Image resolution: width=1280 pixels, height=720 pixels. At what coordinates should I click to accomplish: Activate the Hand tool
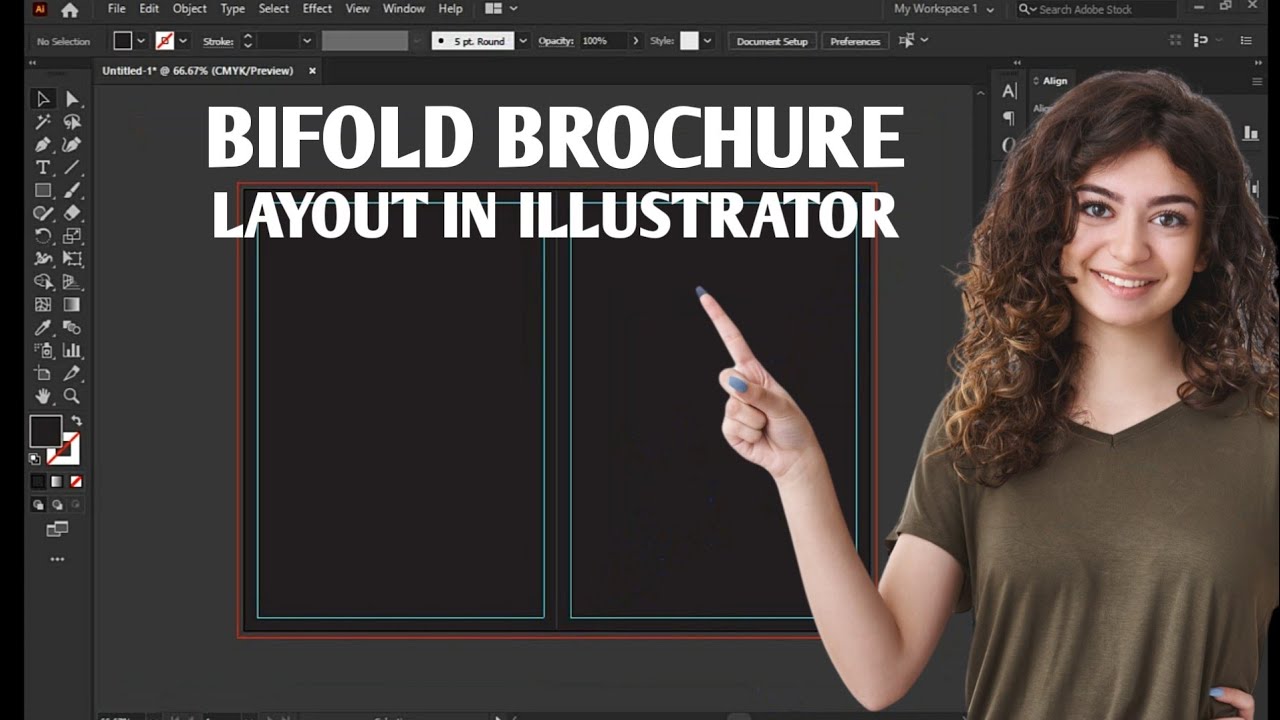(x=43, y=396)
